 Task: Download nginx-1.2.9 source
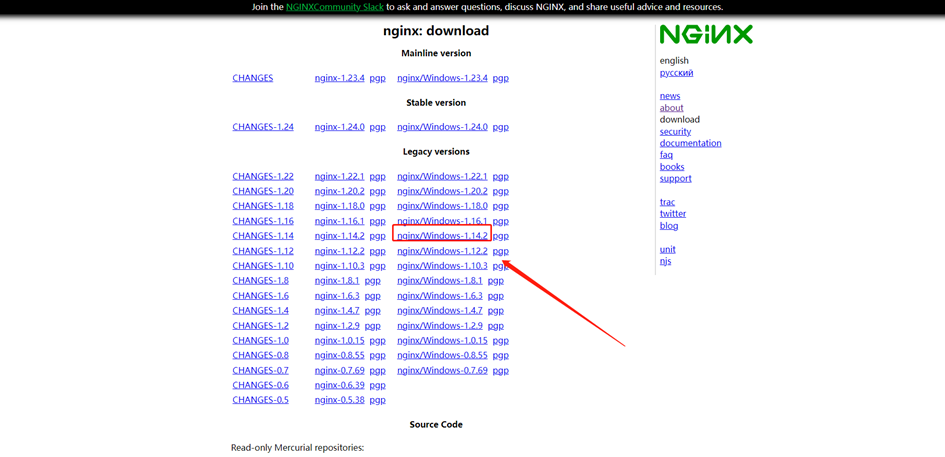click(x=337, y=326)
